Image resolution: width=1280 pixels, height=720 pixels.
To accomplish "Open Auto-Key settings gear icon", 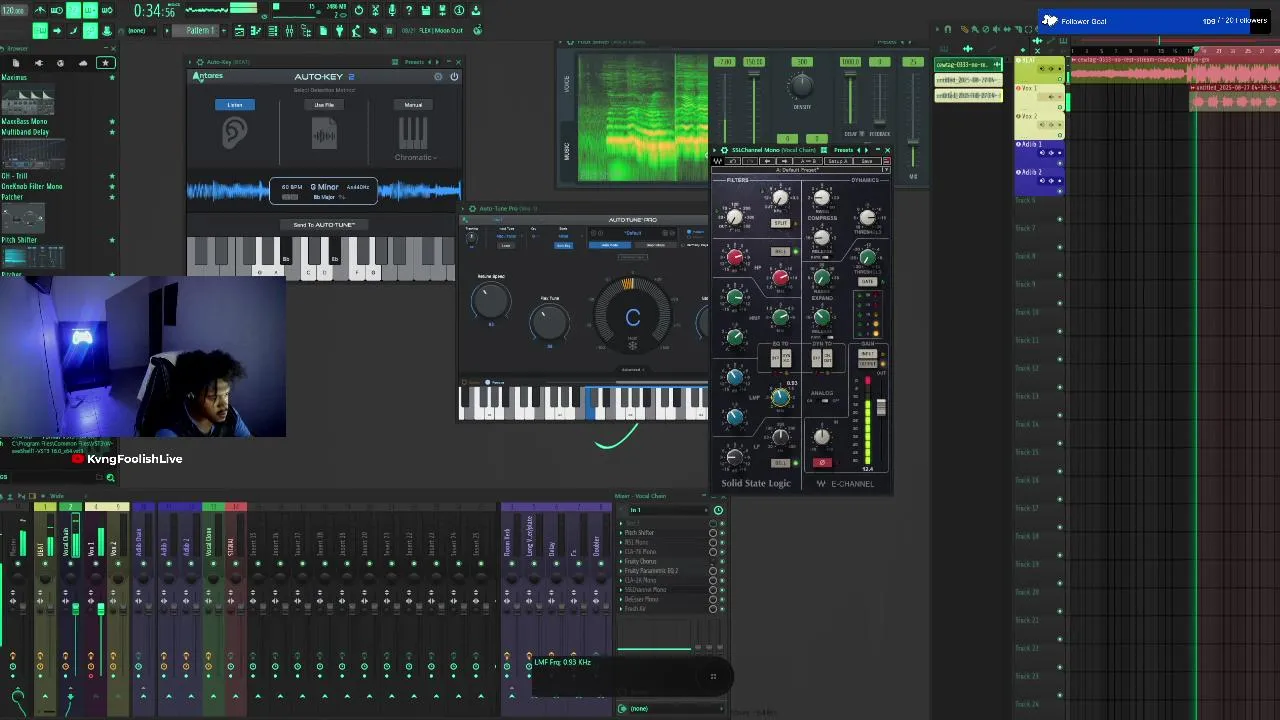I will 437,76.
